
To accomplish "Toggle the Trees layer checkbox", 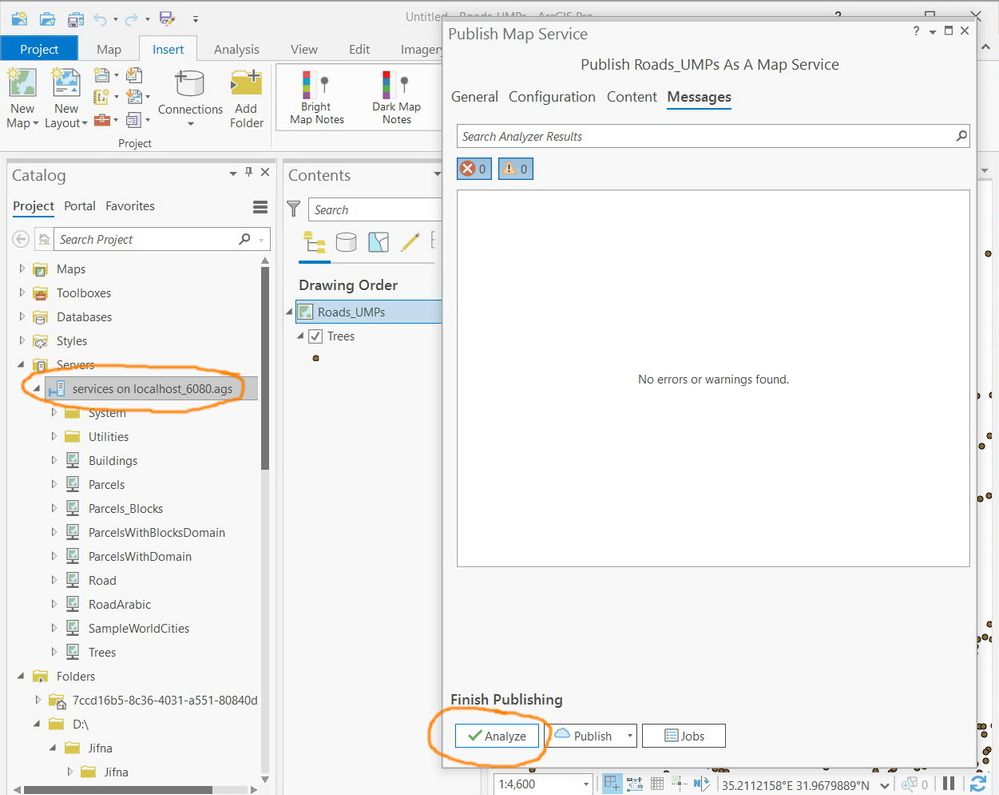I will (x=315, y=336).
